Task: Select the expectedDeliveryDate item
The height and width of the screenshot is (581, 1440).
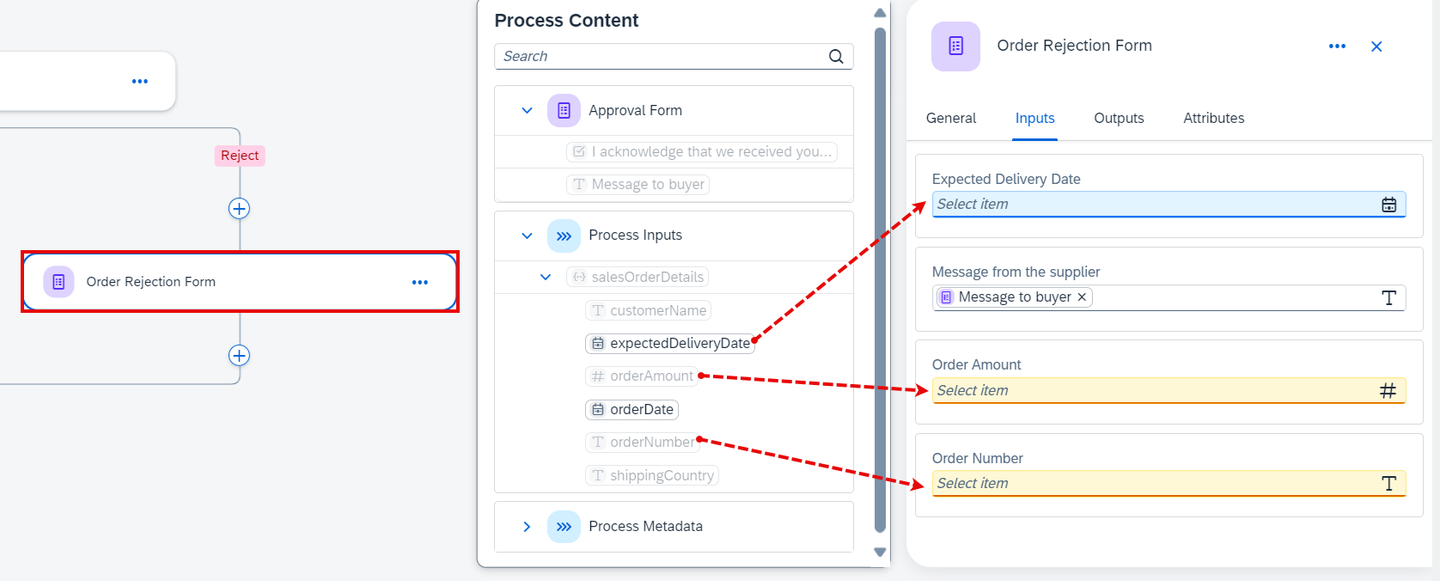Action: pos(670,343)
